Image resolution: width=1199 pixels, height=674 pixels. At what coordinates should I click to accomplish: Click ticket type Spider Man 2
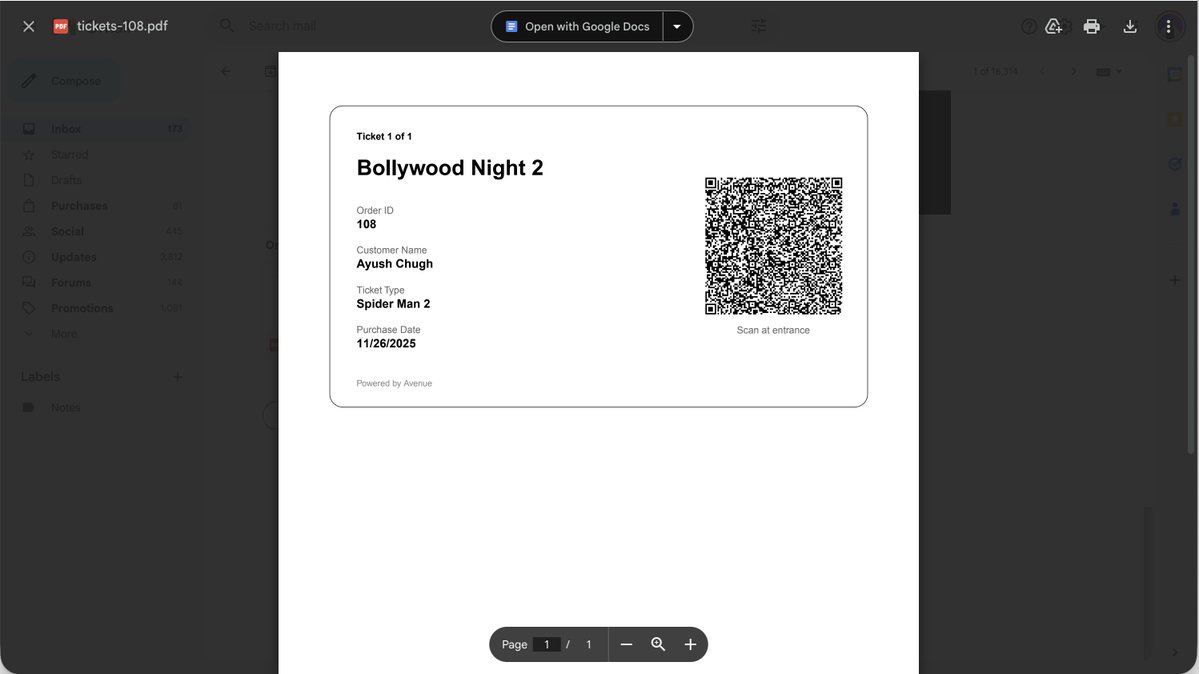click(x=393, y=304)
